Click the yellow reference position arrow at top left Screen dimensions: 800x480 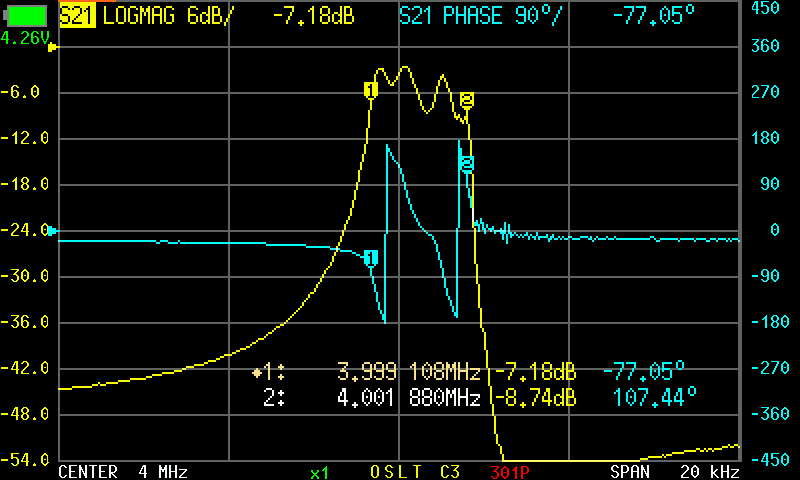click(x=53, y=47)
